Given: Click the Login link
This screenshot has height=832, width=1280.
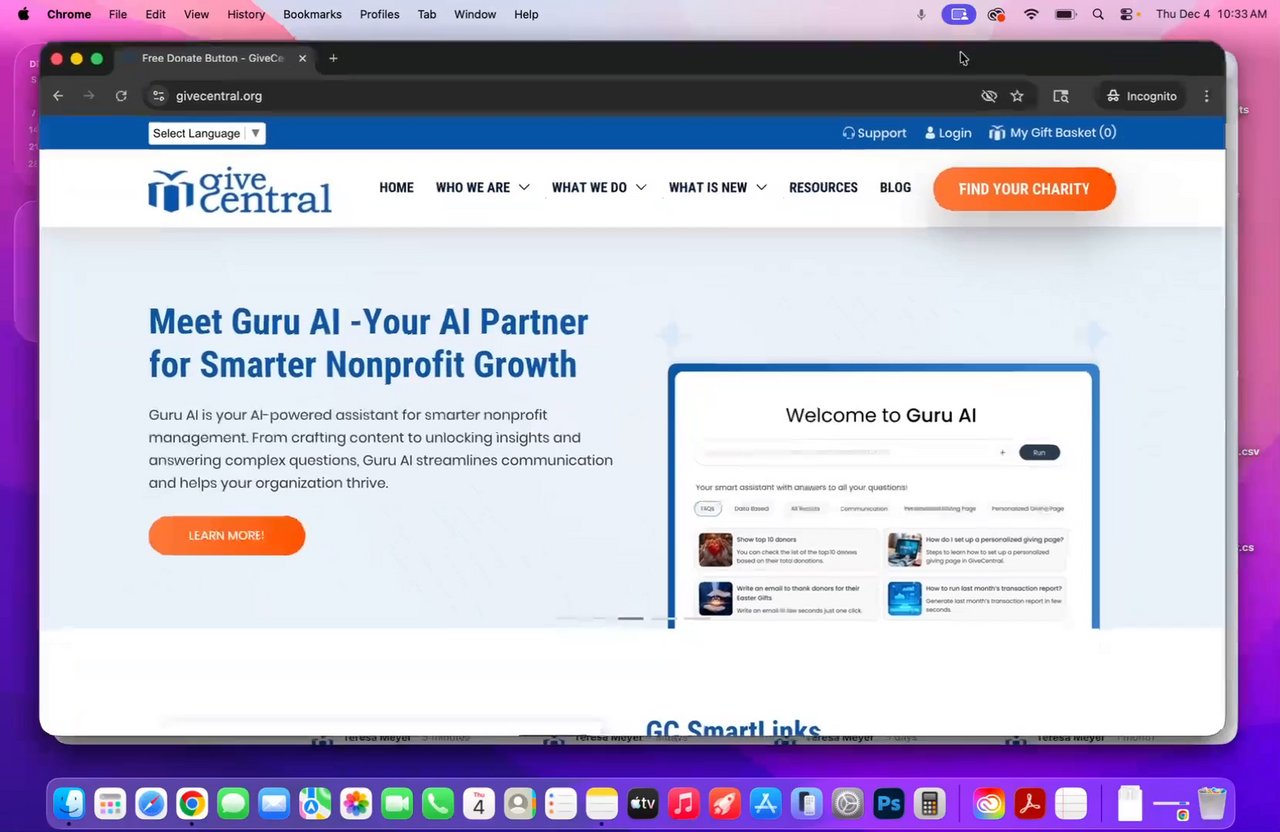Looking at the screenshot, I should pyautogui.click(x=948, y=133).
